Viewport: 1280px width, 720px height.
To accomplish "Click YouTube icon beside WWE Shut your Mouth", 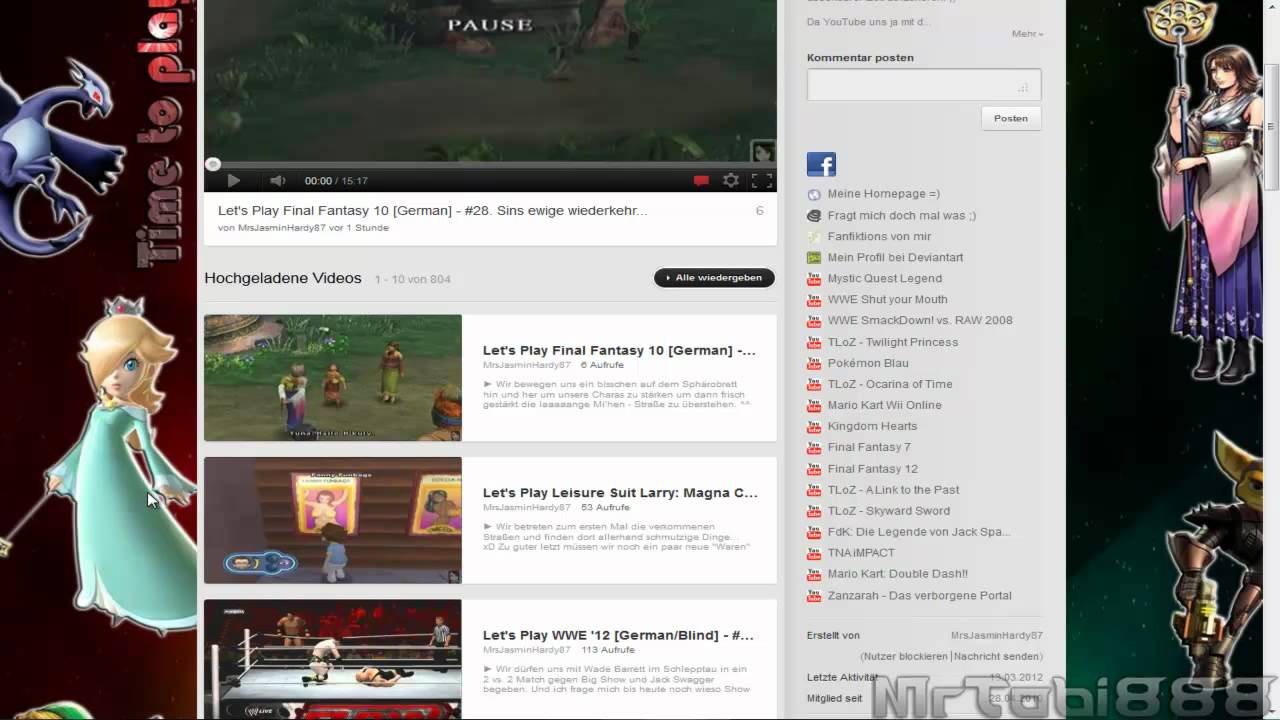I will click(x=814, y=300).
